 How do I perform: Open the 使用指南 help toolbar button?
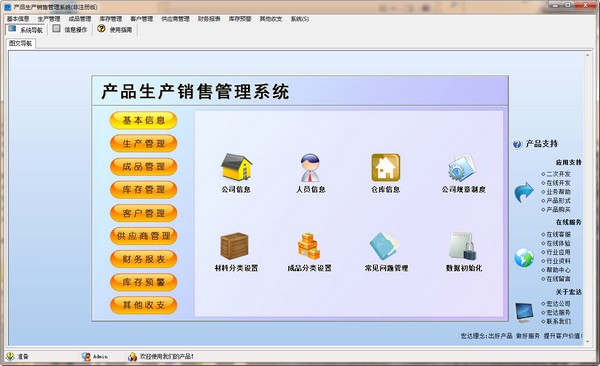tap(114, 29)
